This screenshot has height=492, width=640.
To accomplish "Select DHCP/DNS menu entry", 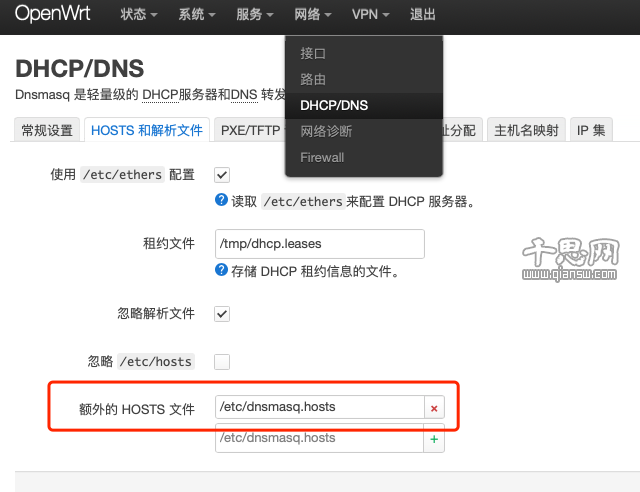I will (x=364, y=105).
